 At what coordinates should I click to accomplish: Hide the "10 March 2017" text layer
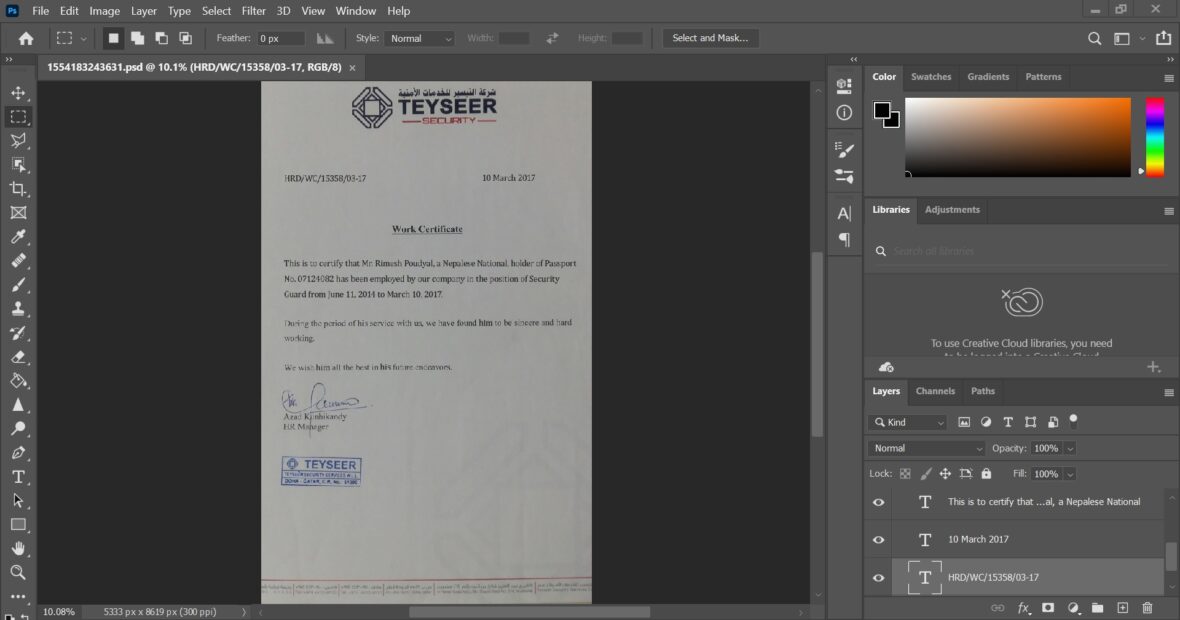(878, 539)
